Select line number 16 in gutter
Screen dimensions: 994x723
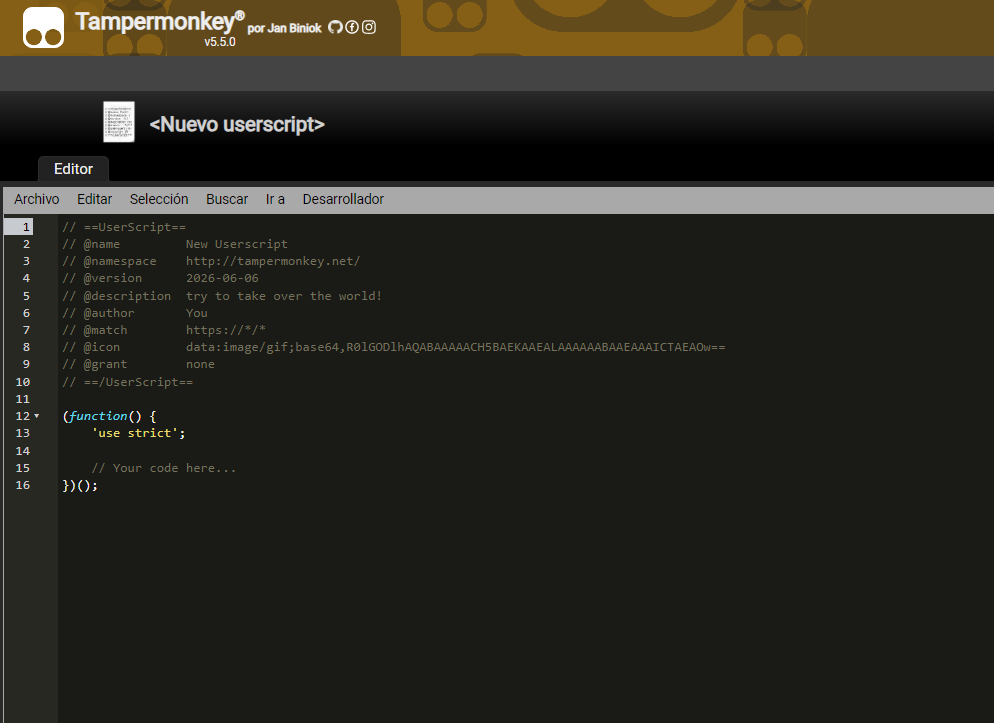(x=23, y=485)
